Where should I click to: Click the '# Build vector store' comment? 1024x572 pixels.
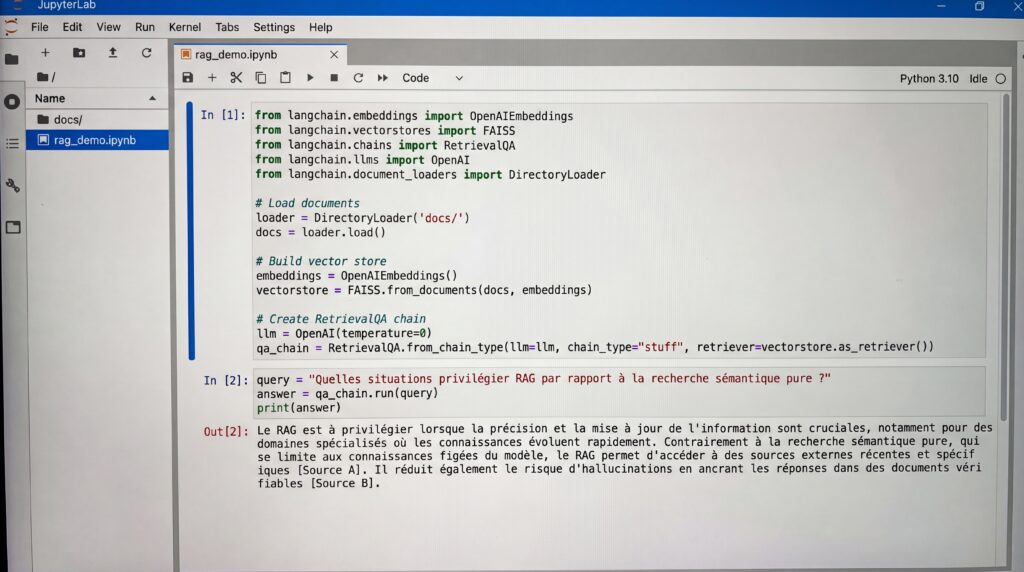click(x=321, y=261)
